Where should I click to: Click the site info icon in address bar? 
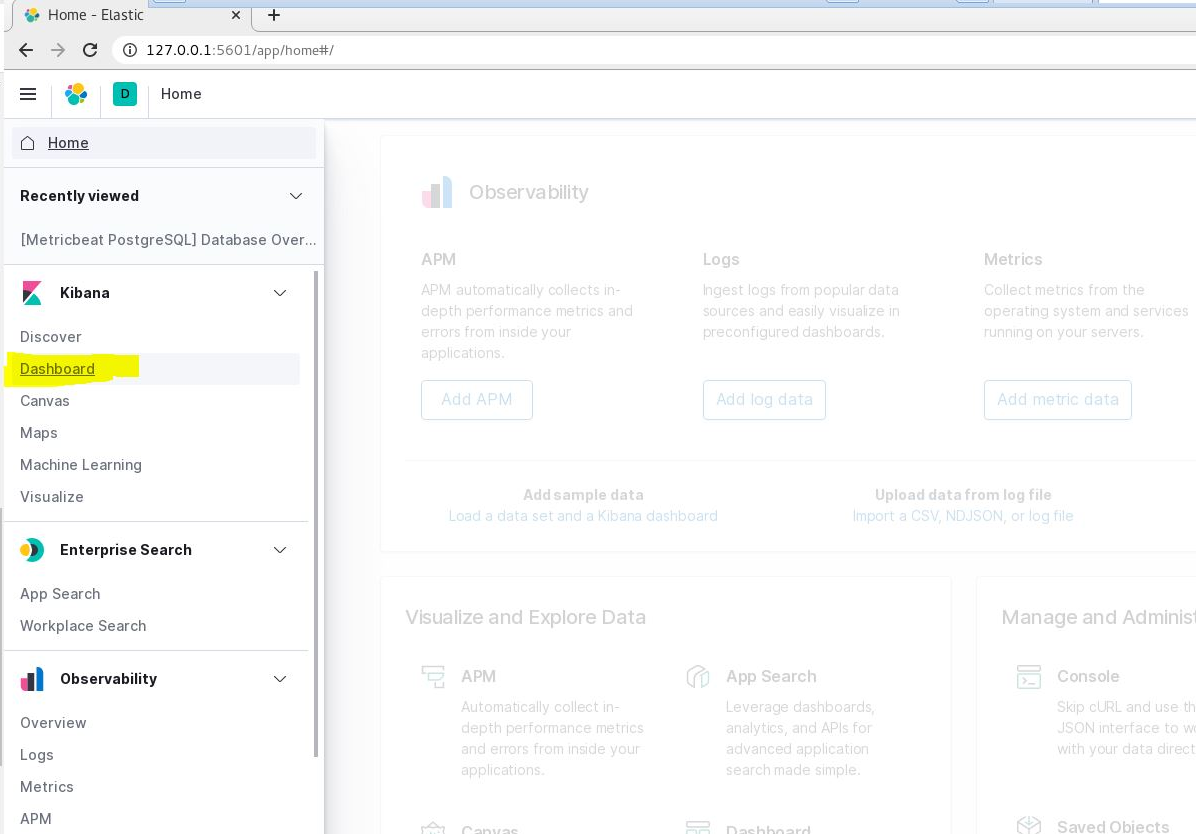tap(130, 50)
